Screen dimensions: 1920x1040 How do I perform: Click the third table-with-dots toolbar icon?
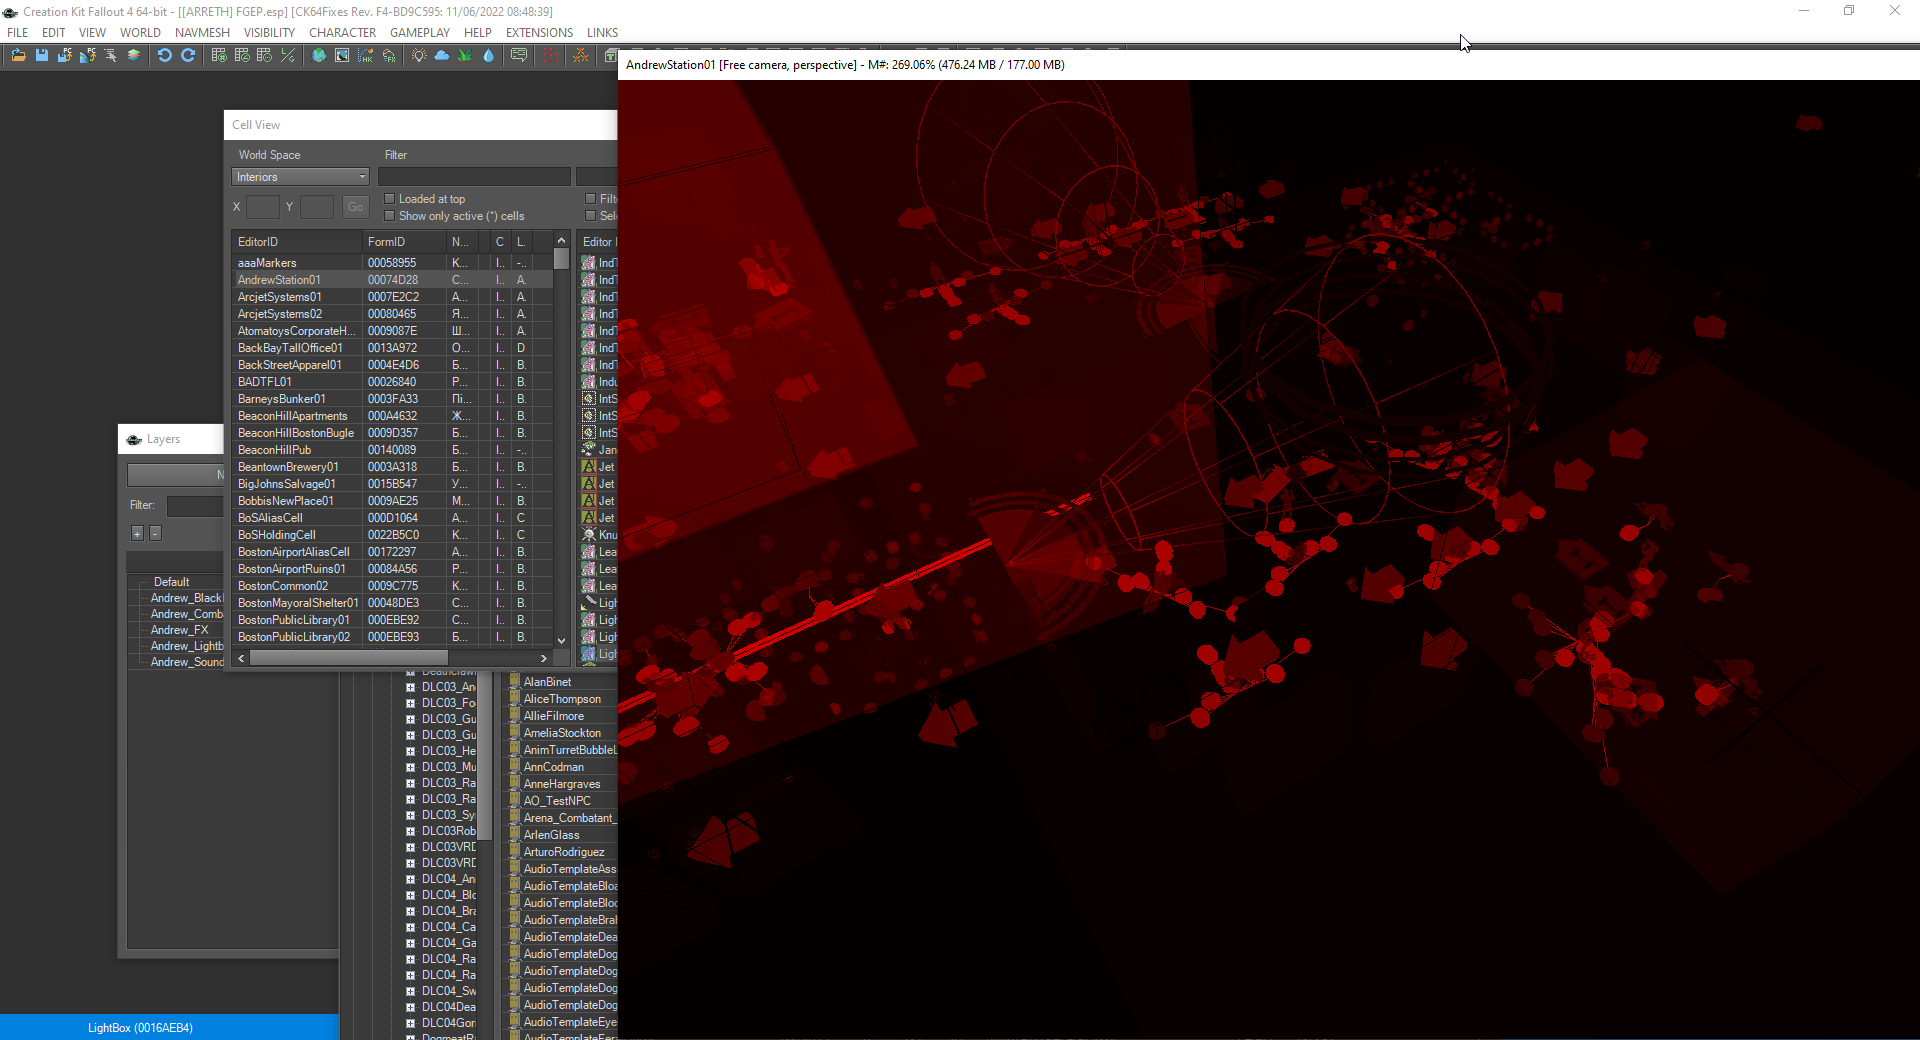(265, 56)
